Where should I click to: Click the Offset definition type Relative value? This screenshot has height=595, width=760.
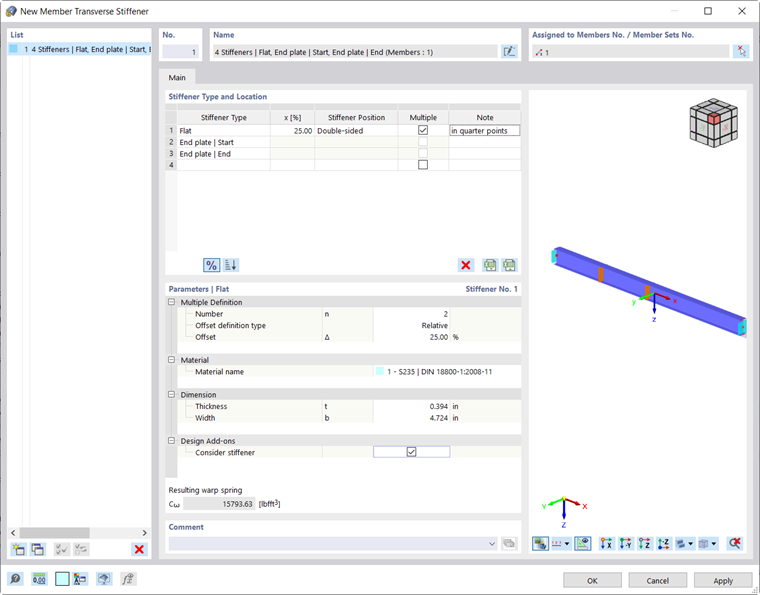412,326
